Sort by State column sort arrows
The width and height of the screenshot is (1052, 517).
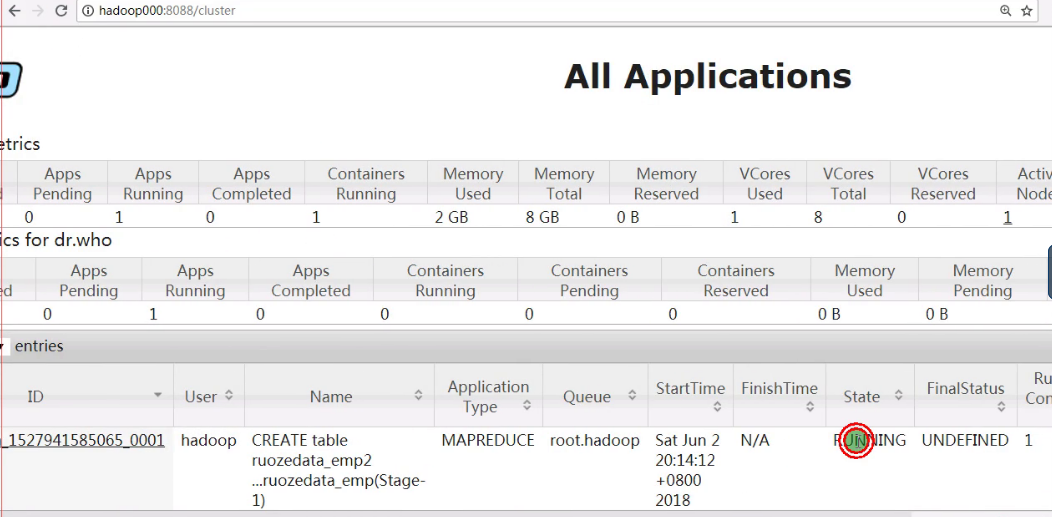pyautogui.click(x=898, y=396)
